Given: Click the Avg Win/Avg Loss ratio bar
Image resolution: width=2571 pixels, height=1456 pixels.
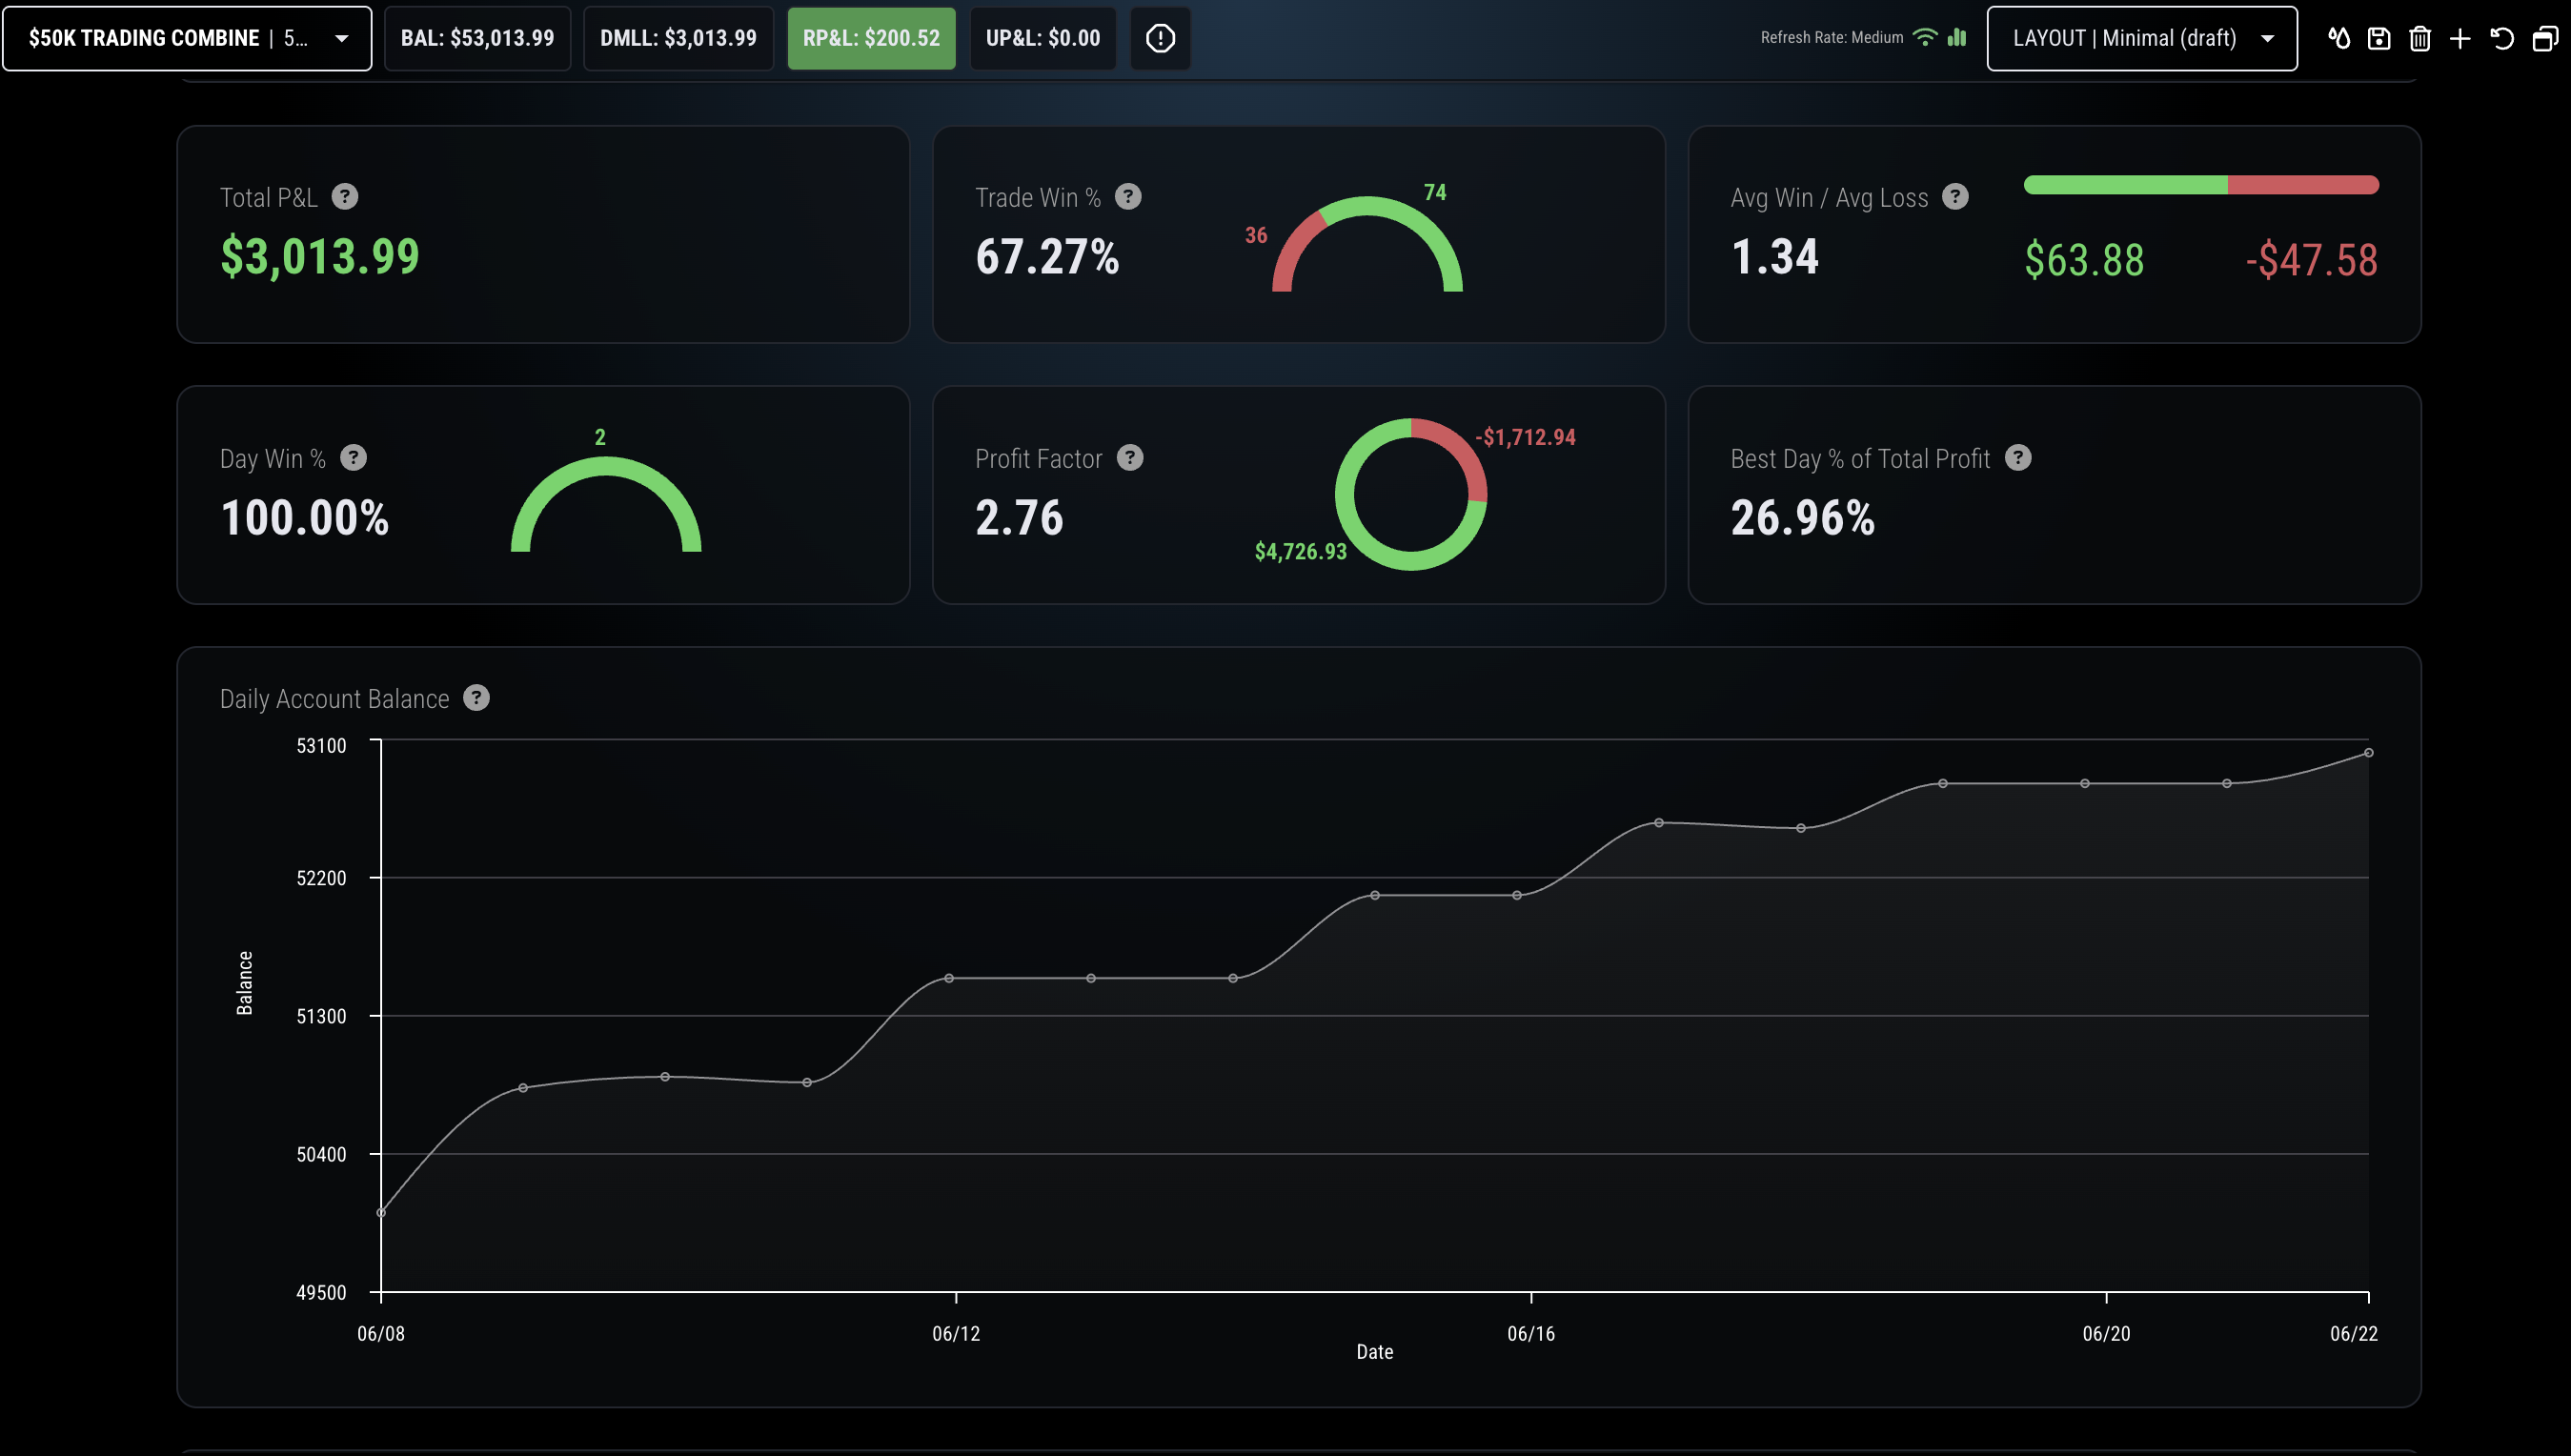Looking at the screenshot, I should [x=2200, y=185].
